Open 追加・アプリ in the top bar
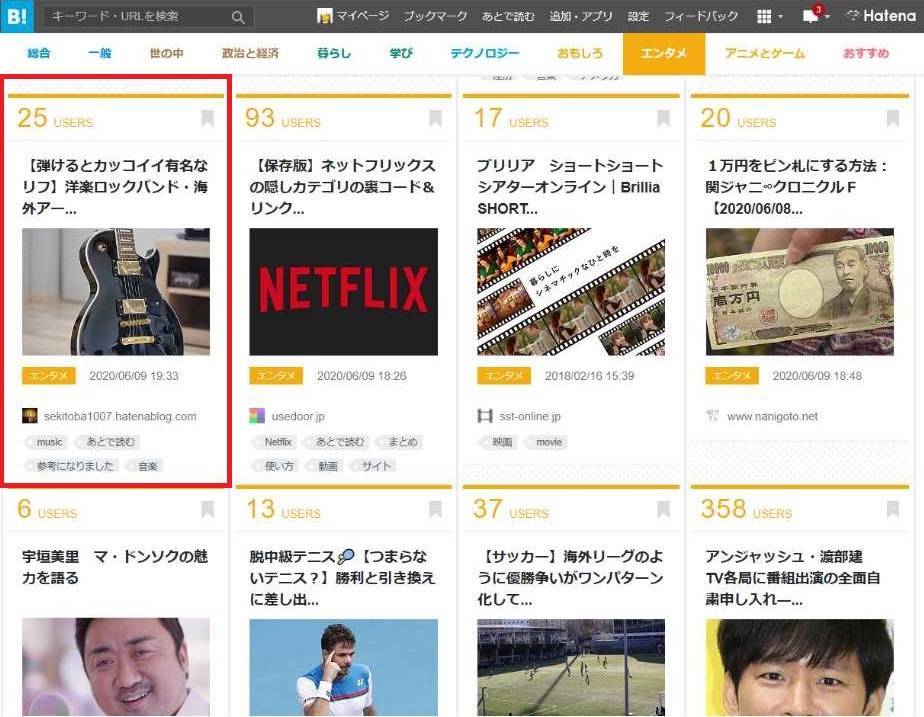This screenshot has width=924, height=717. (580, 16)
